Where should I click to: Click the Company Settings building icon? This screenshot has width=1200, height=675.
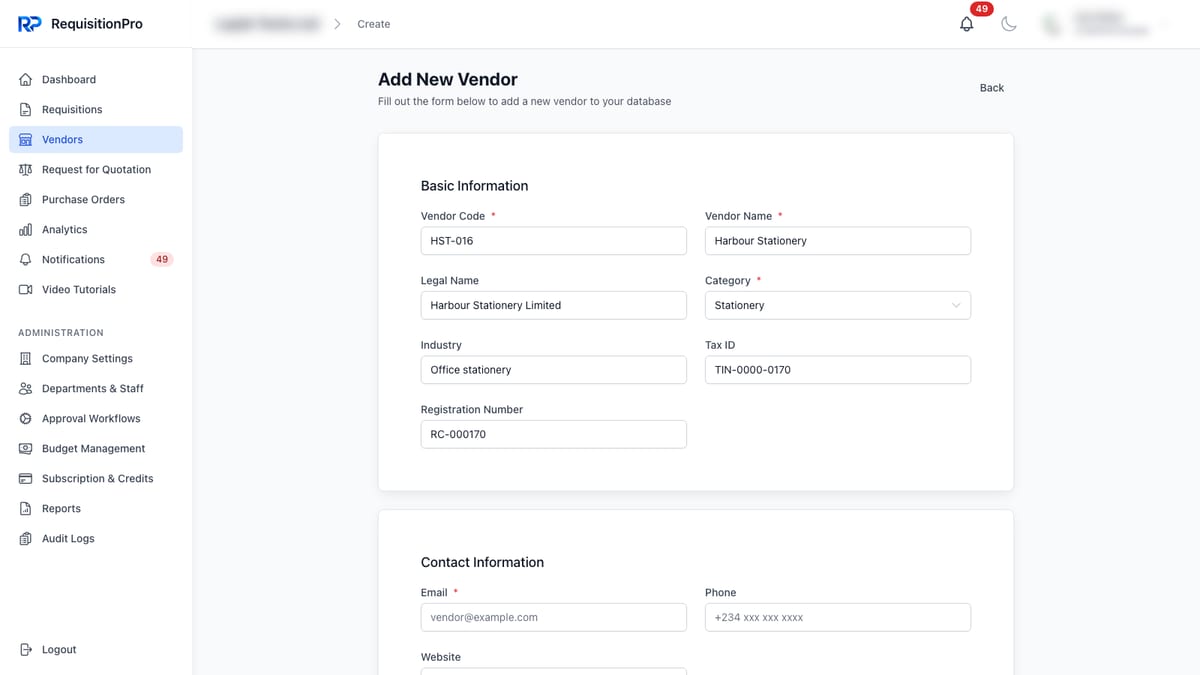[x=26, y=359]
